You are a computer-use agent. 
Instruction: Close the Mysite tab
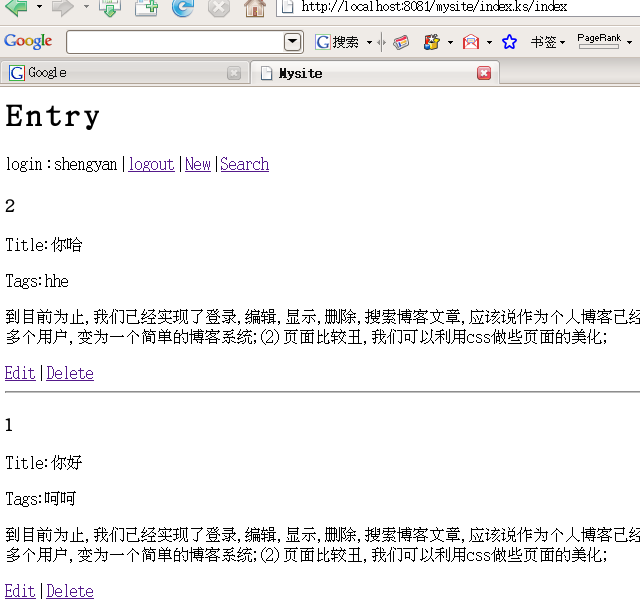[484, 73]
